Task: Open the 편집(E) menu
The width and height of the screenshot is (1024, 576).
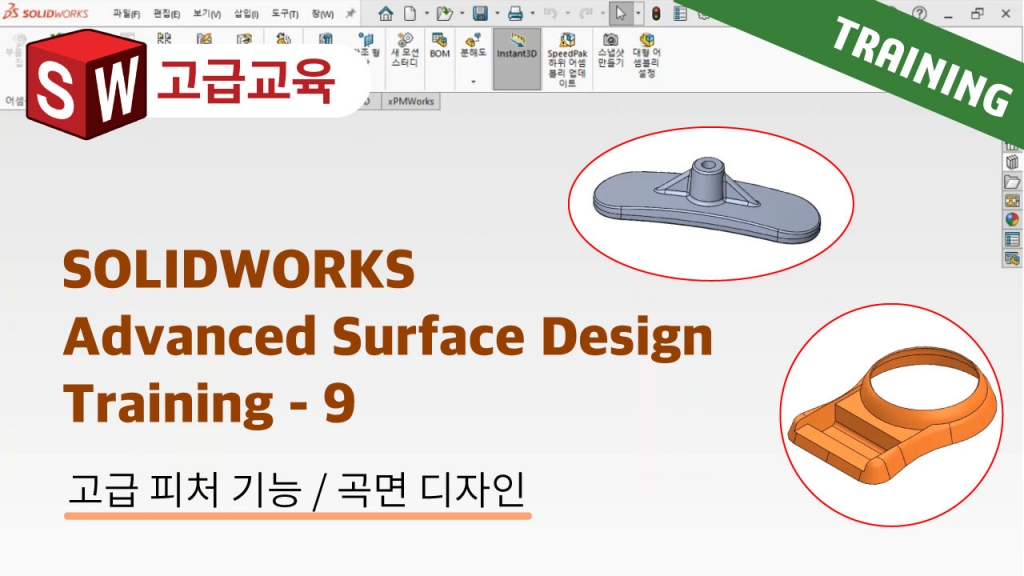Action: (x=167, y=14)
